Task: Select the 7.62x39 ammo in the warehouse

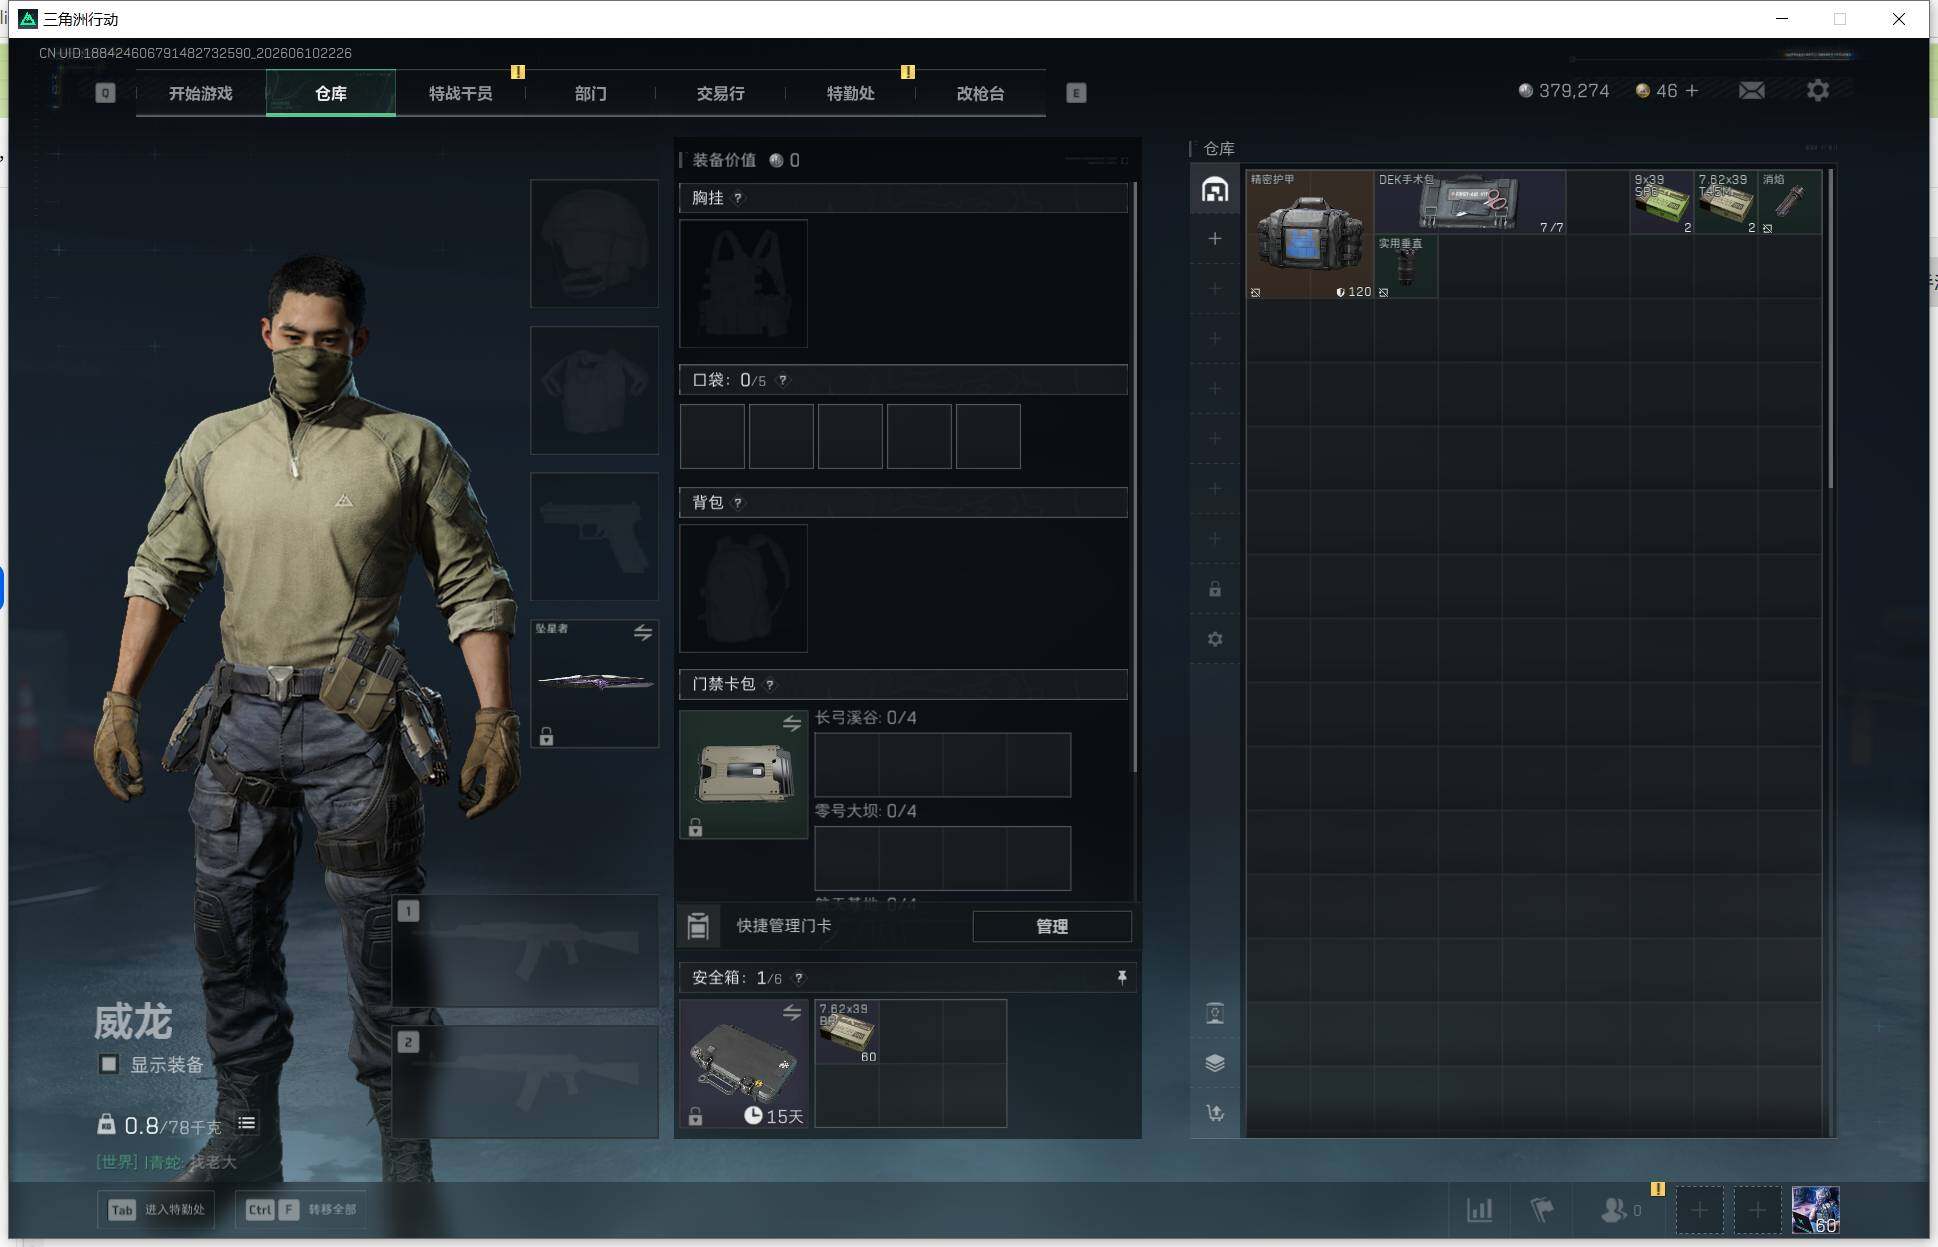Action: (x=1726, y=202)
